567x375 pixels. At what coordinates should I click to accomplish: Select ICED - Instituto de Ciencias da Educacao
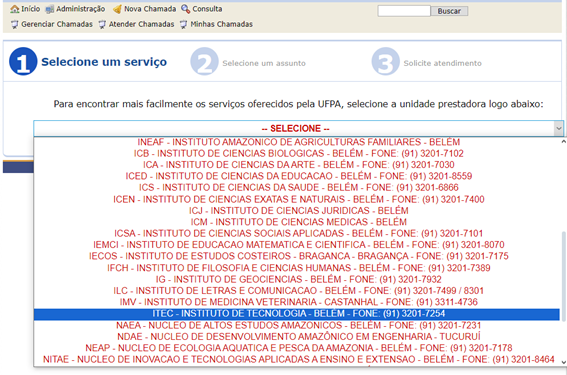coord(297,176)
